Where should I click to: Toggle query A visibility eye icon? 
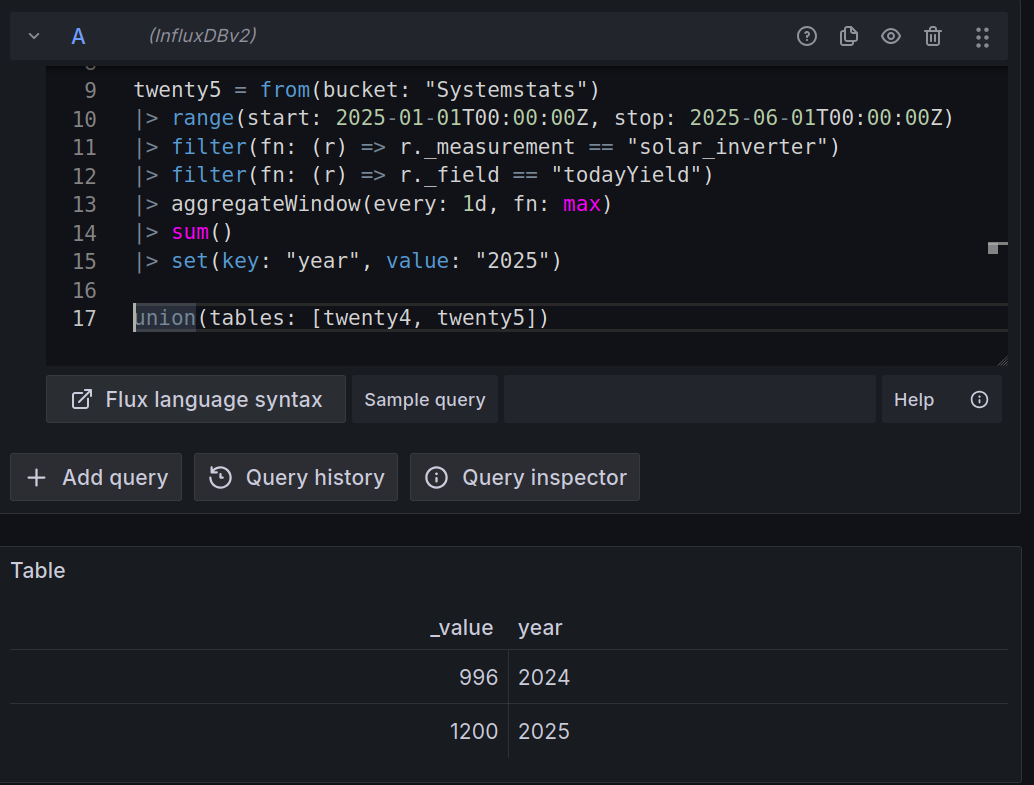tap(891, 37)
